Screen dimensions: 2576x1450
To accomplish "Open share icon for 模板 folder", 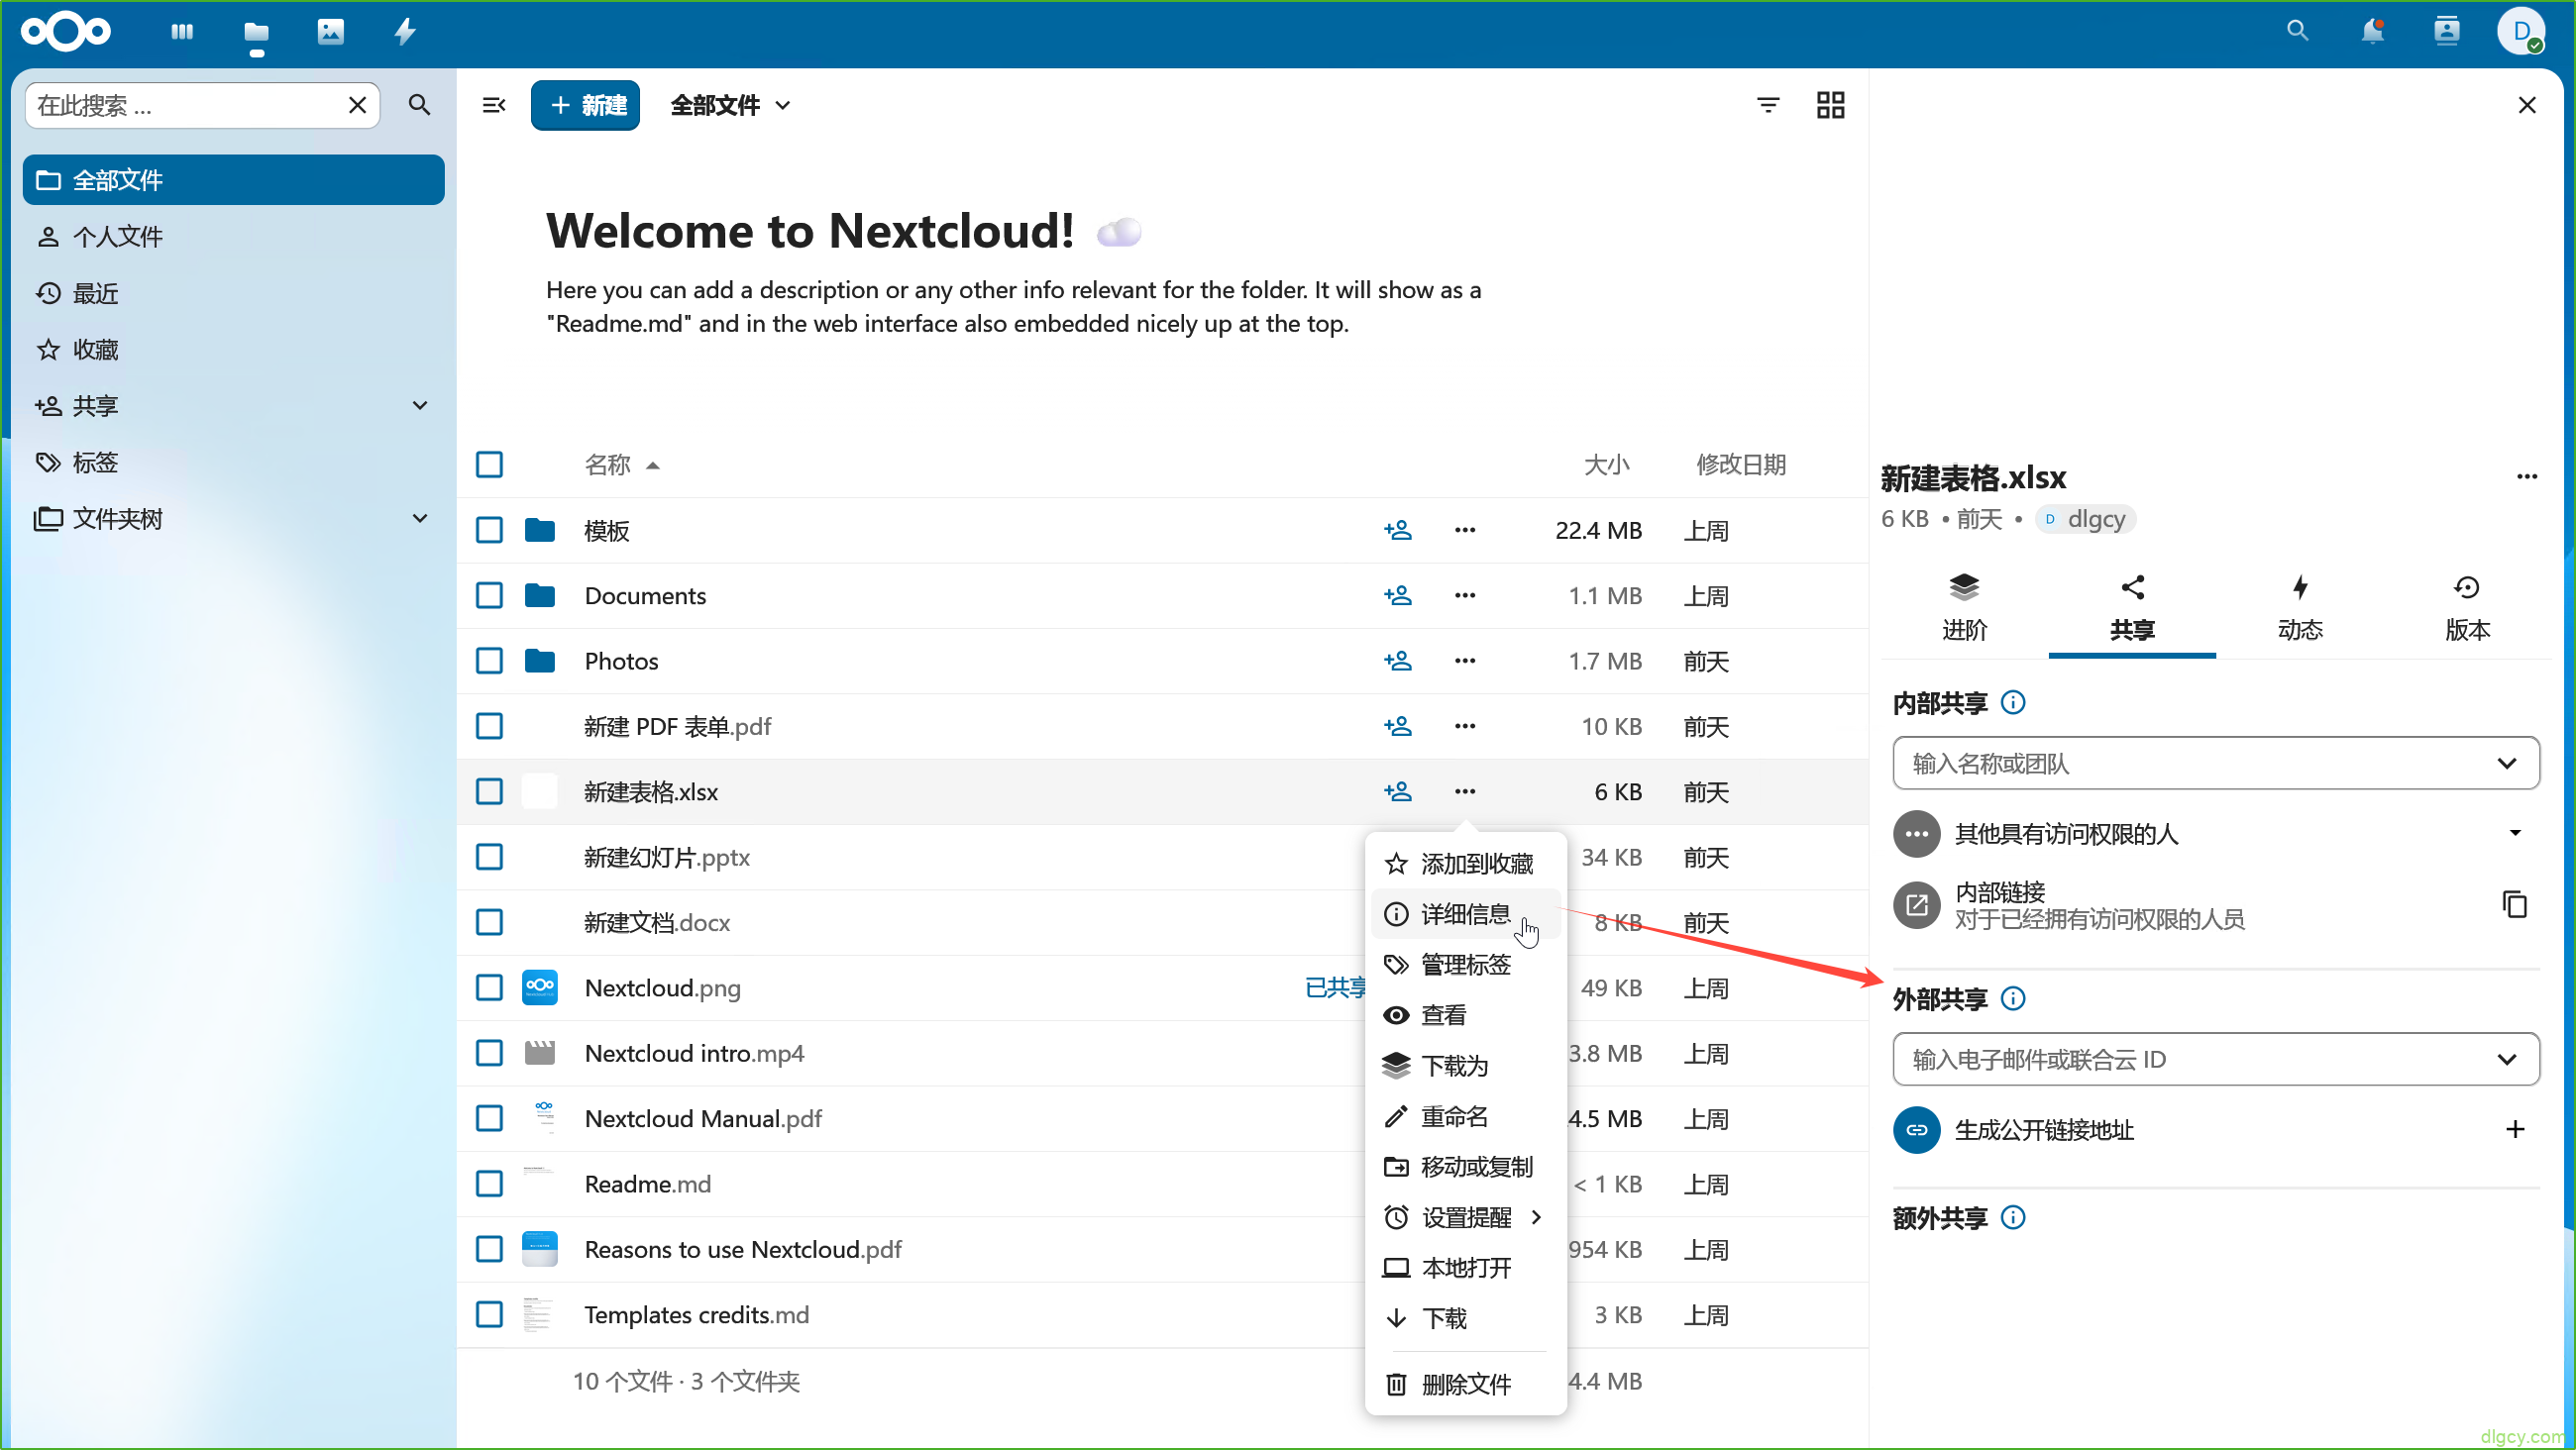I will pos(1398,530).
